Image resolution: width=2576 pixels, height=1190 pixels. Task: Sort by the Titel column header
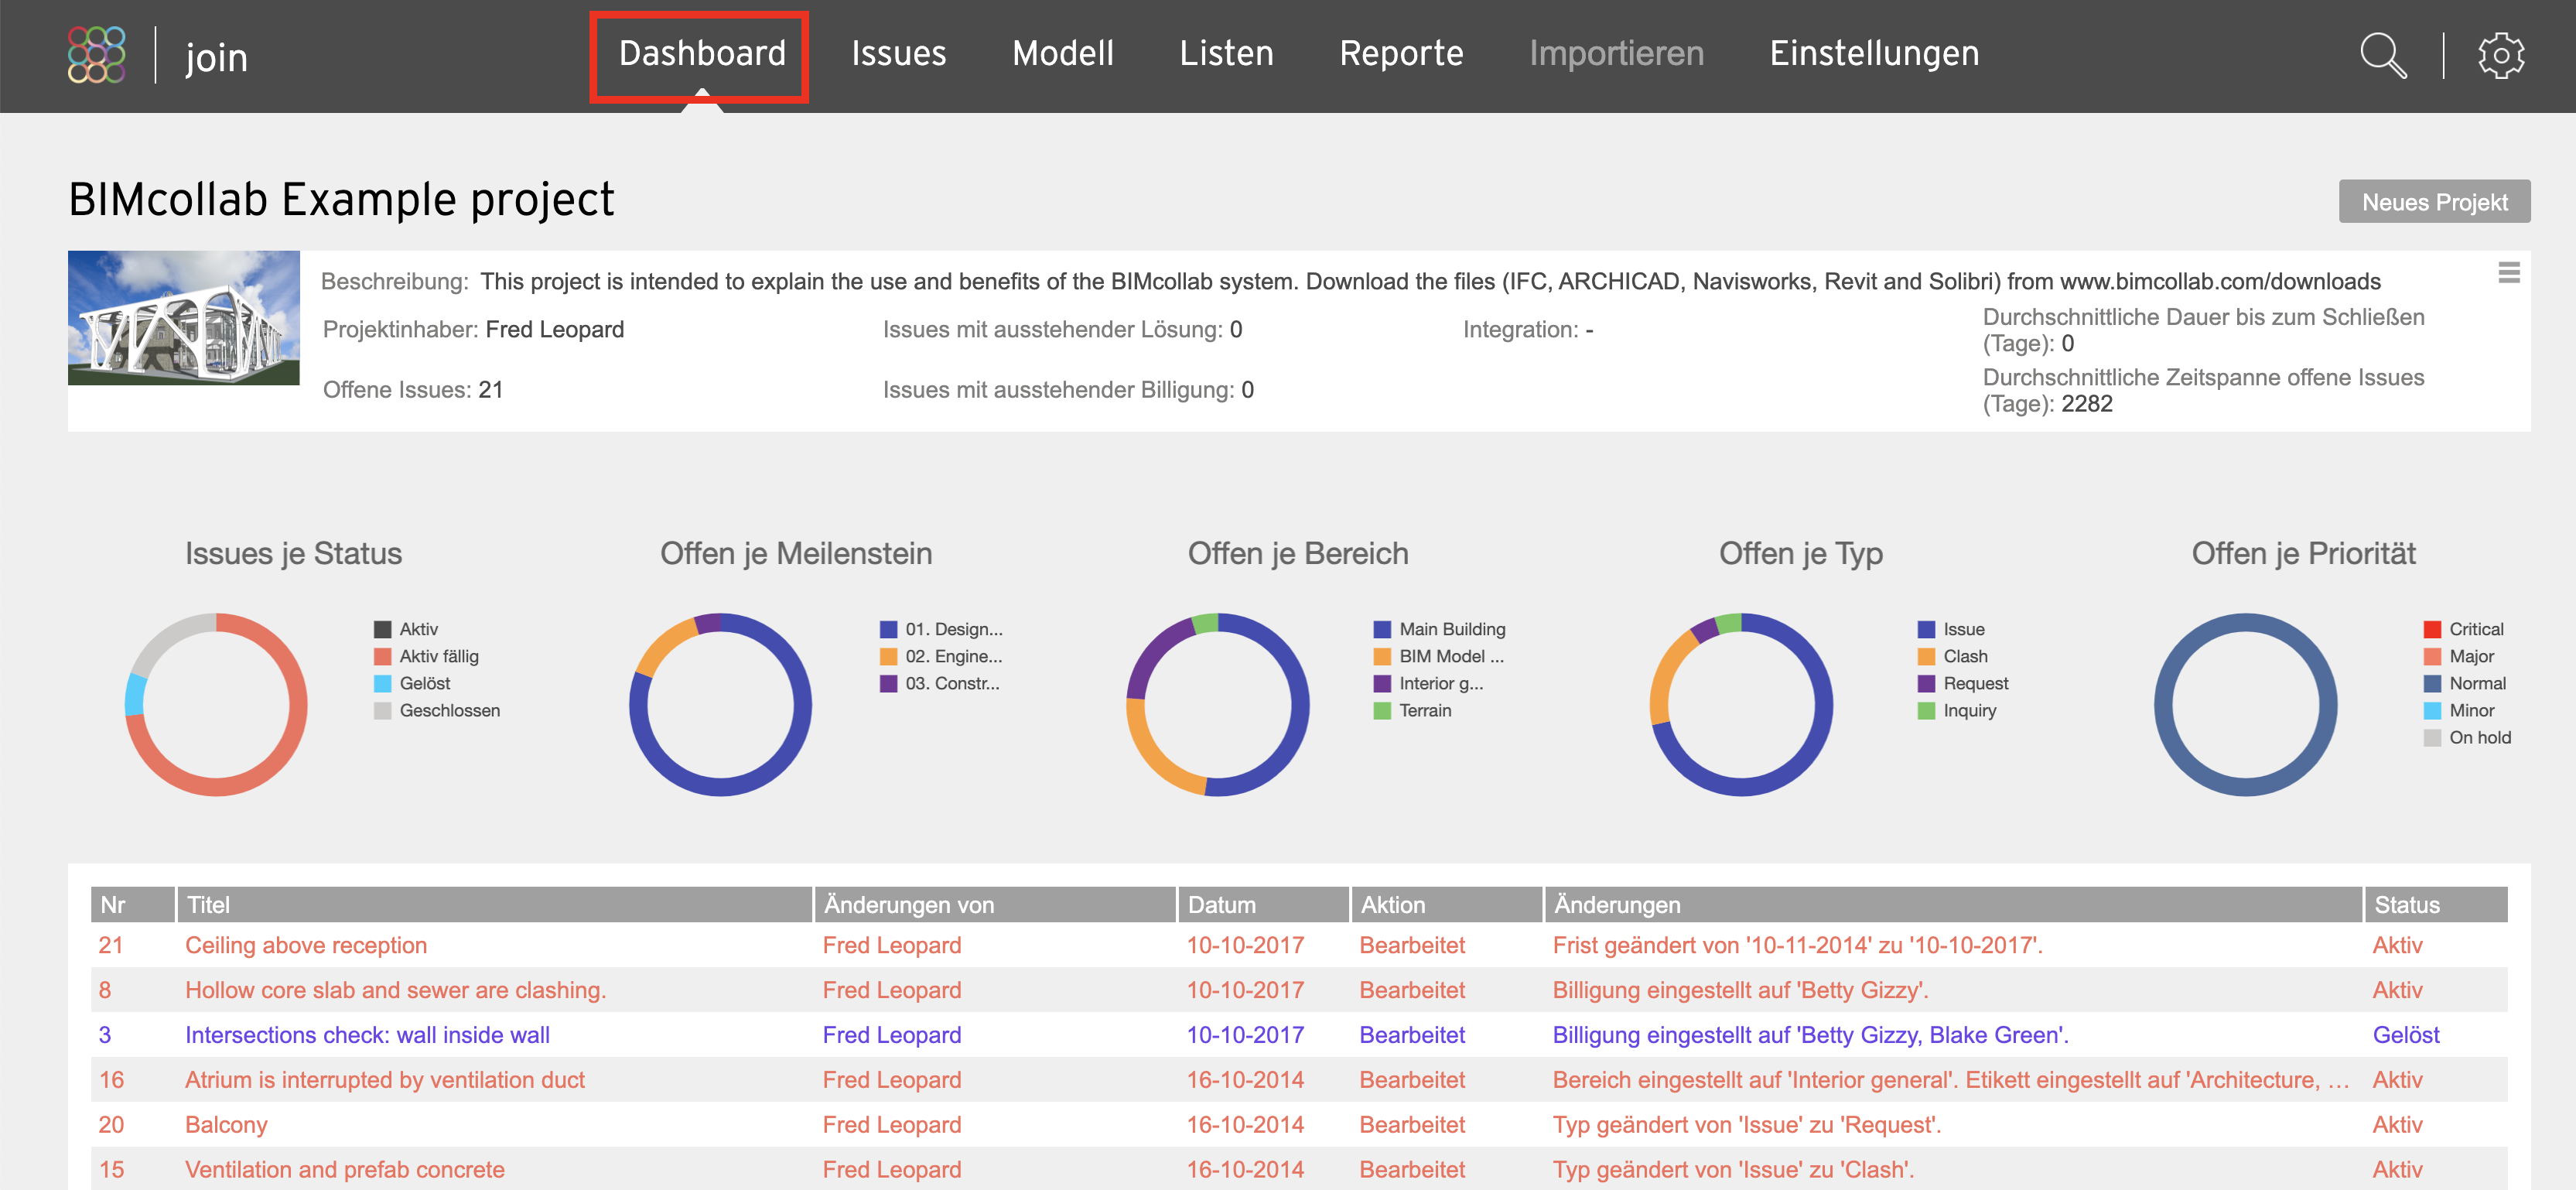(494, 904)
